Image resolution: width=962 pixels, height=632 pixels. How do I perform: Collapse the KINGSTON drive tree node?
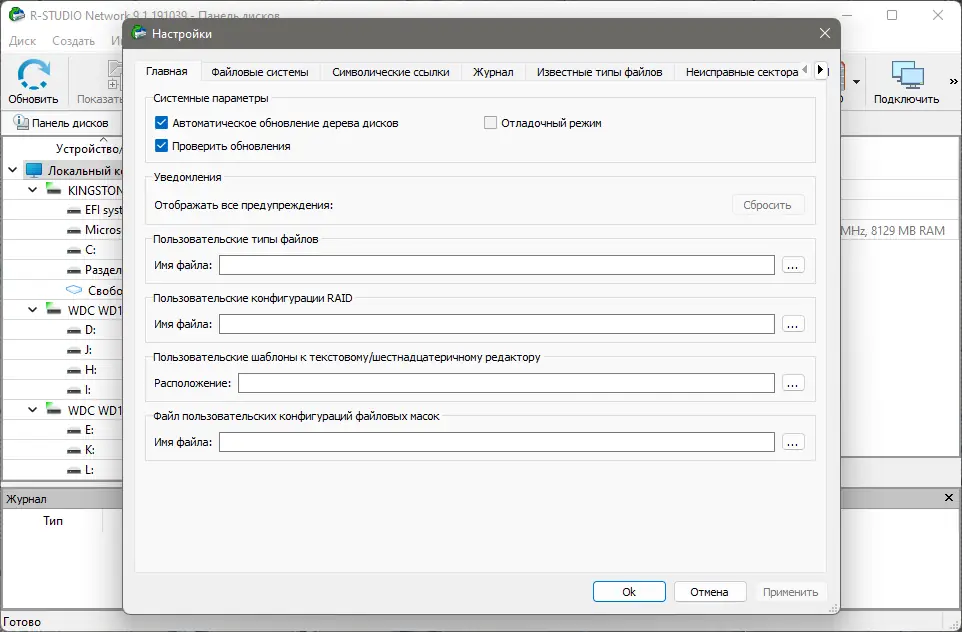tap(32, 190)
